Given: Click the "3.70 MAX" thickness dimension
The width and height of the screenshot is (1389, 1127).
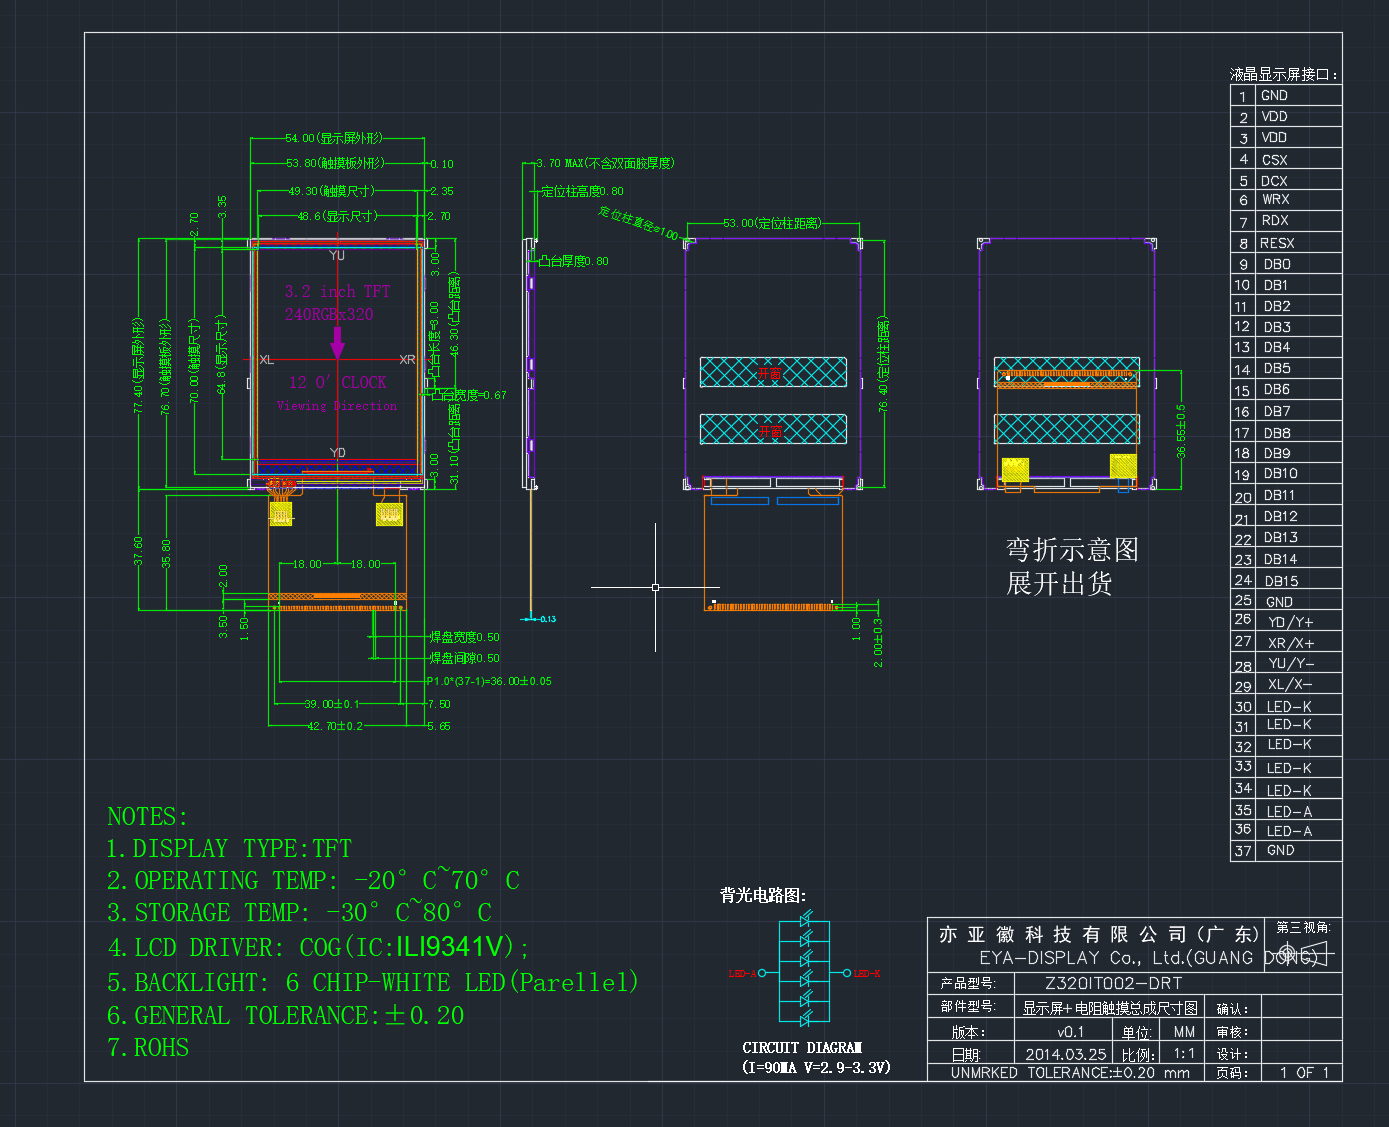Looking at the screenshot, I should 605,163.
